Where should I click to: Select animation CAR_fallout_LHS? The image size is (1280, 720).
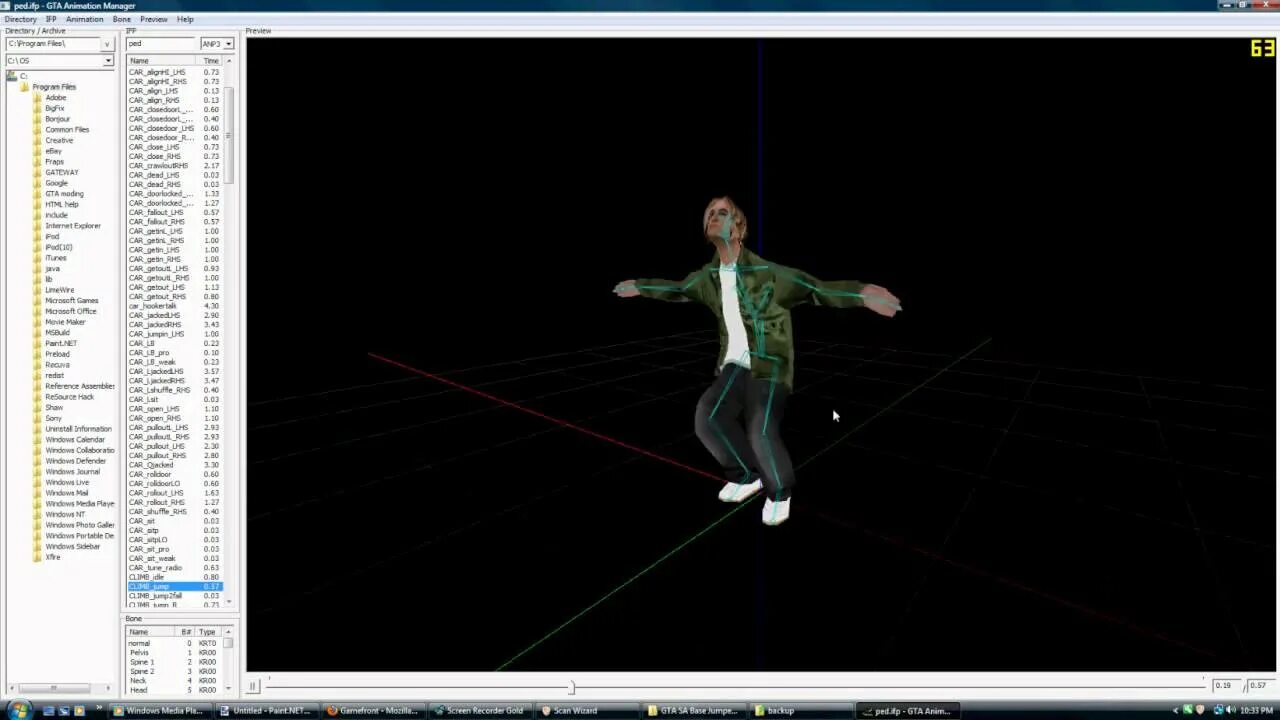tap(175, 213)
